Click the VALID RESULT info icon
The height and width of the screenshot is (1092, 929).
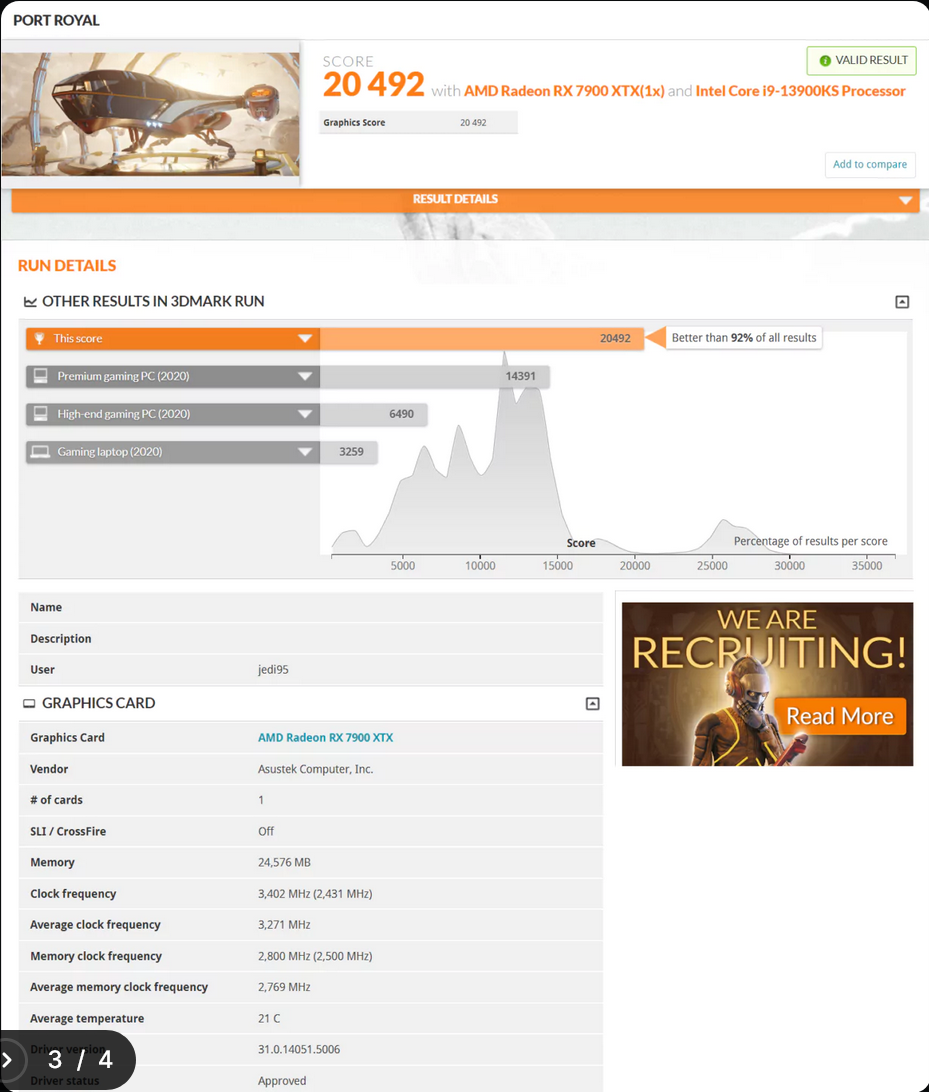825,61
